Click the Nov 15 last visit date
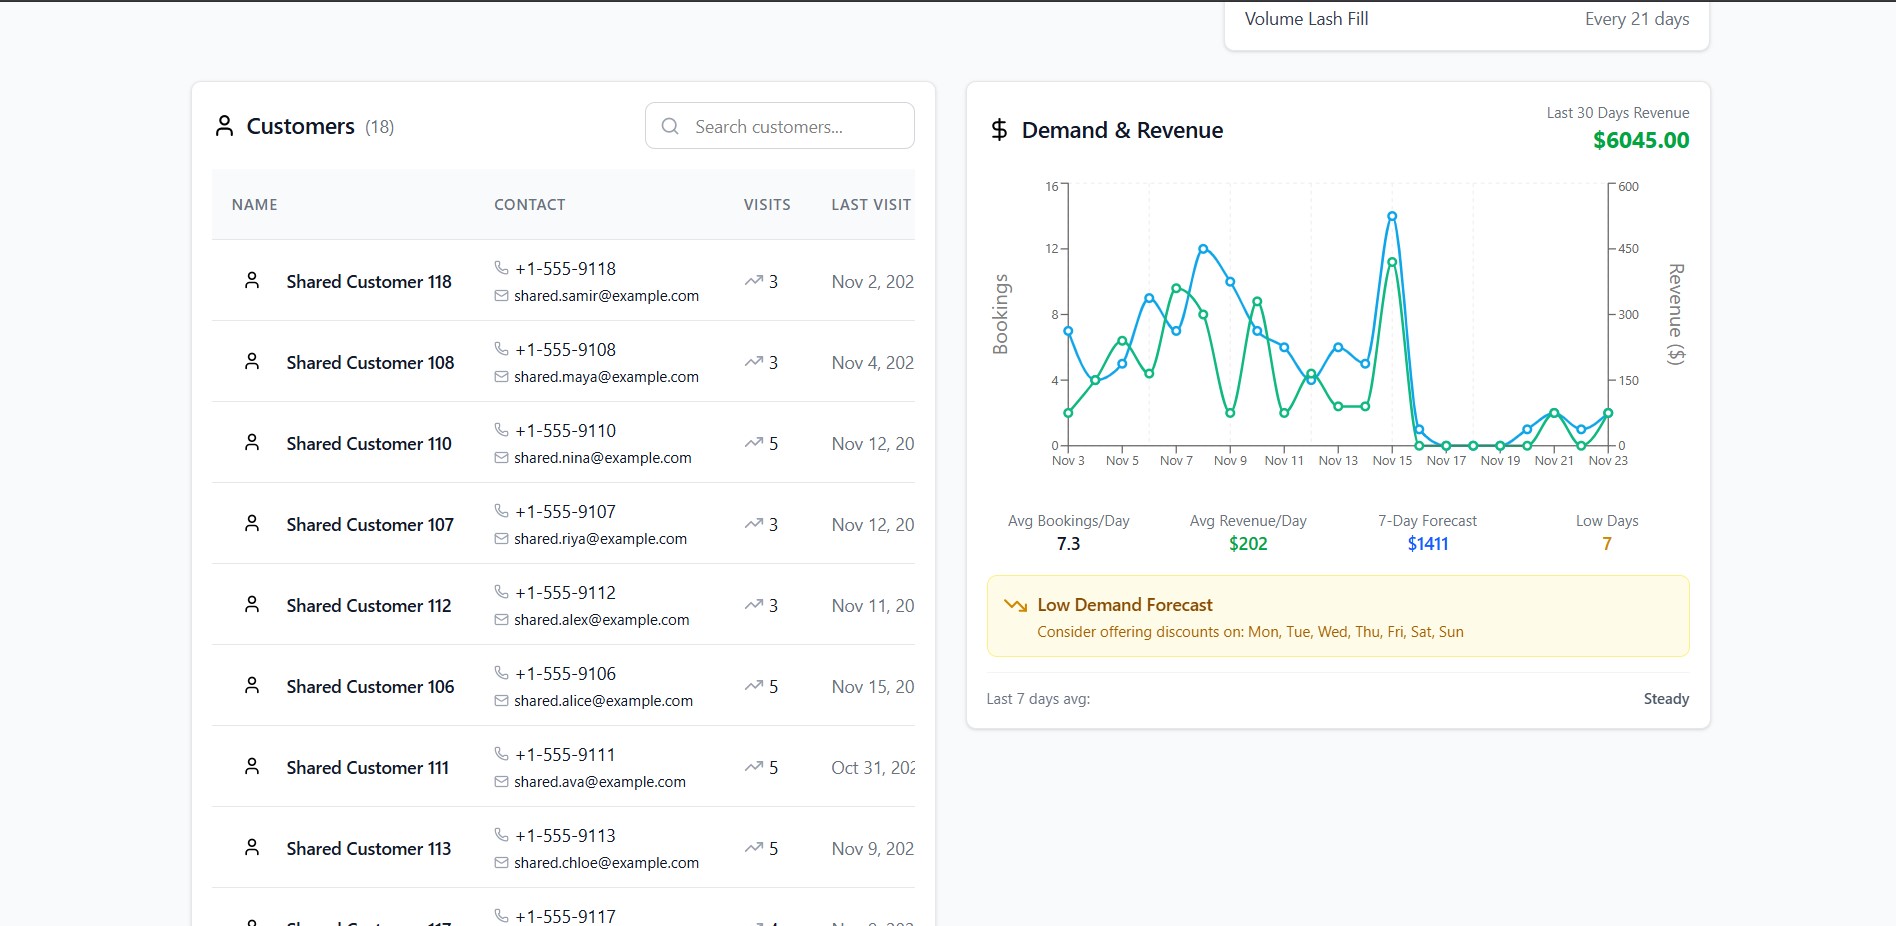 (x=873, y=687)
